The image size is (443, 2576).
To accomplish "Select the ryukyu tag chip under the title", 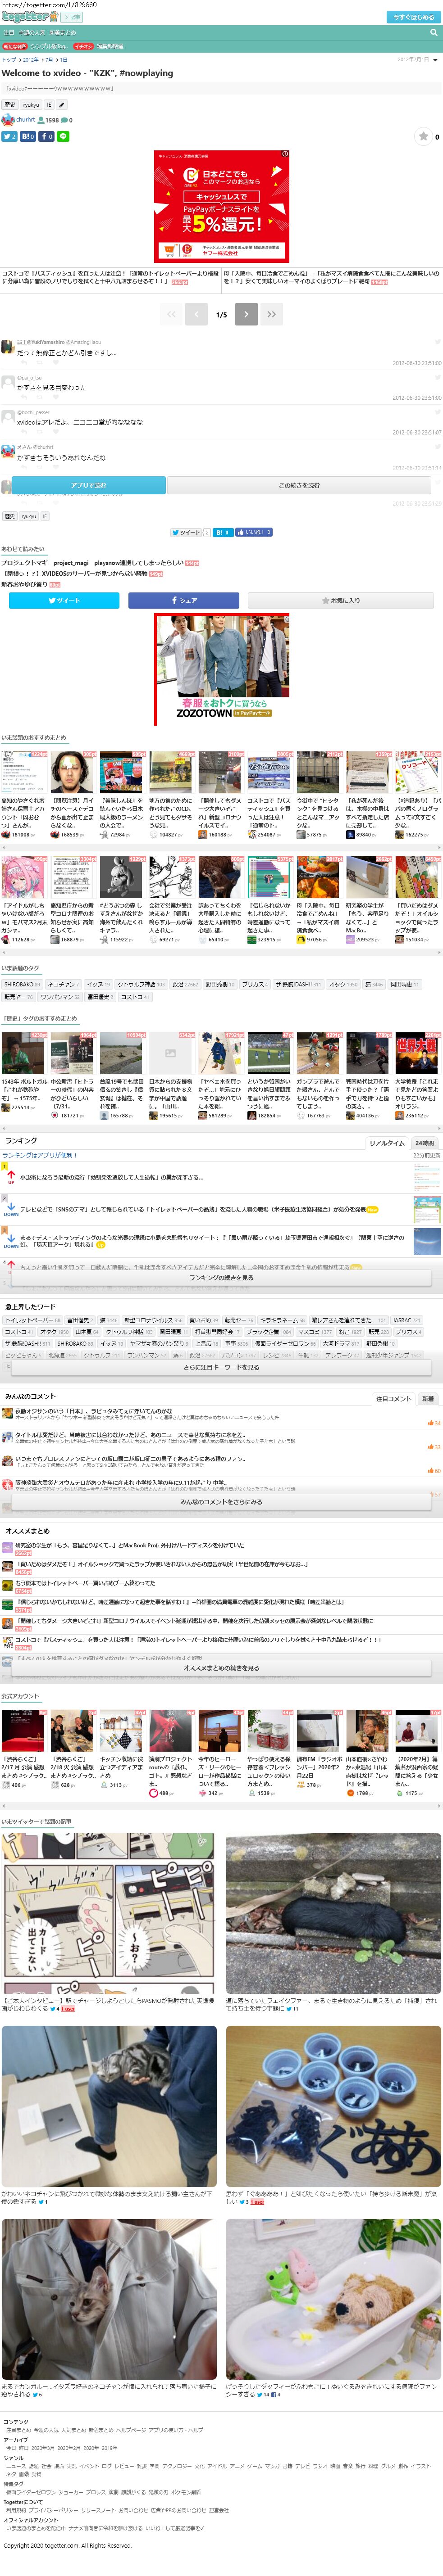I will click(x=31, y=105).
